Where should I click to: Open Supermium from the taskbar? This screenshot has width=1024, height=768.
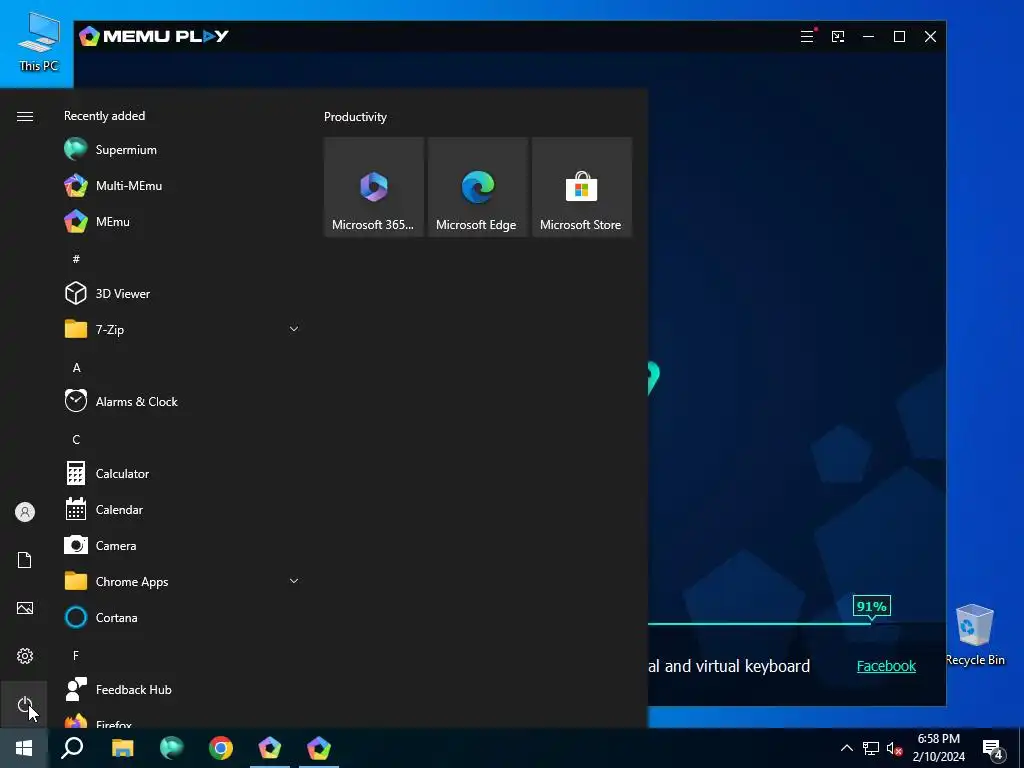coord(172,748)
